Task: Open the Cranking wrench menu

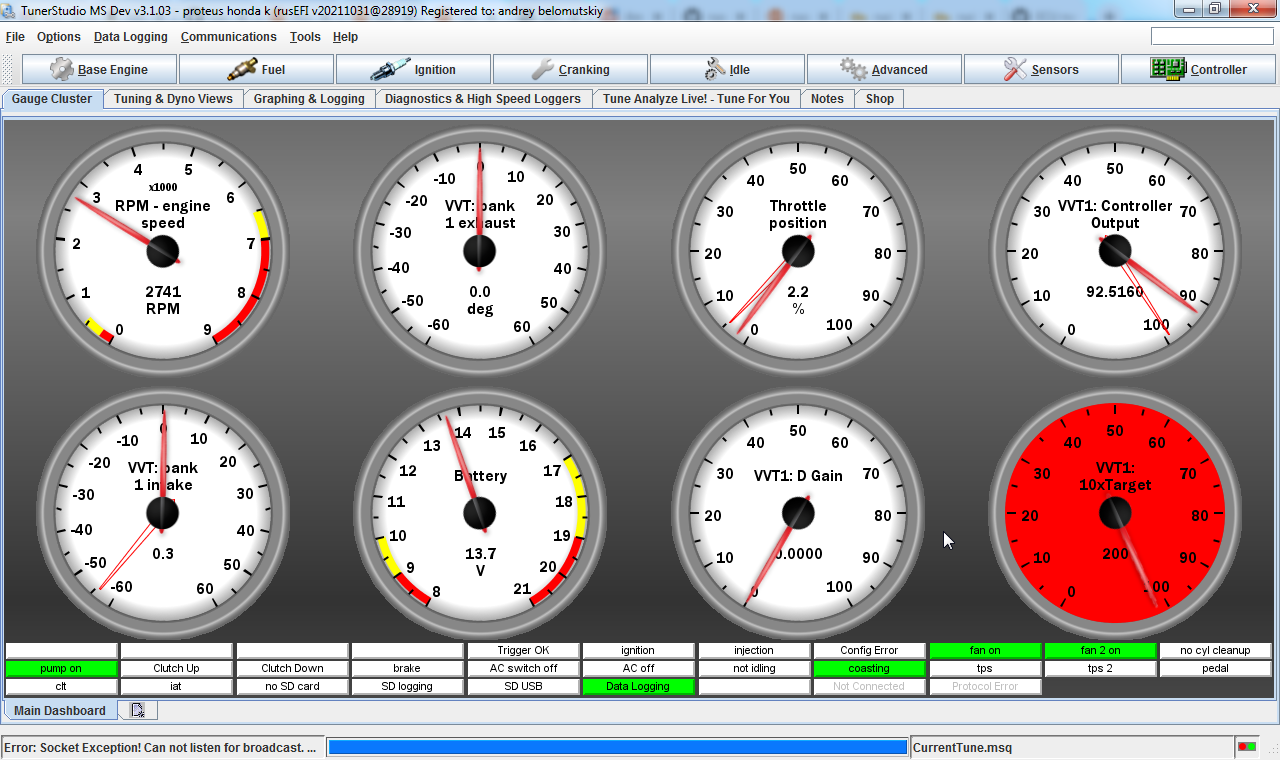Action: [570, 69]
